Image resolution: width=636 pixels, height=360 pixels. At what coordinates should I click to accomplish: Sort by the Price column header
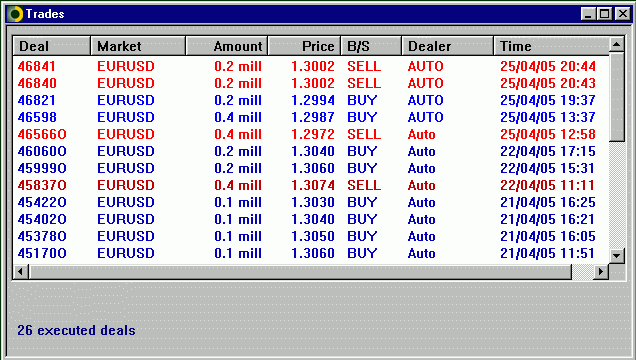point(304,46)
